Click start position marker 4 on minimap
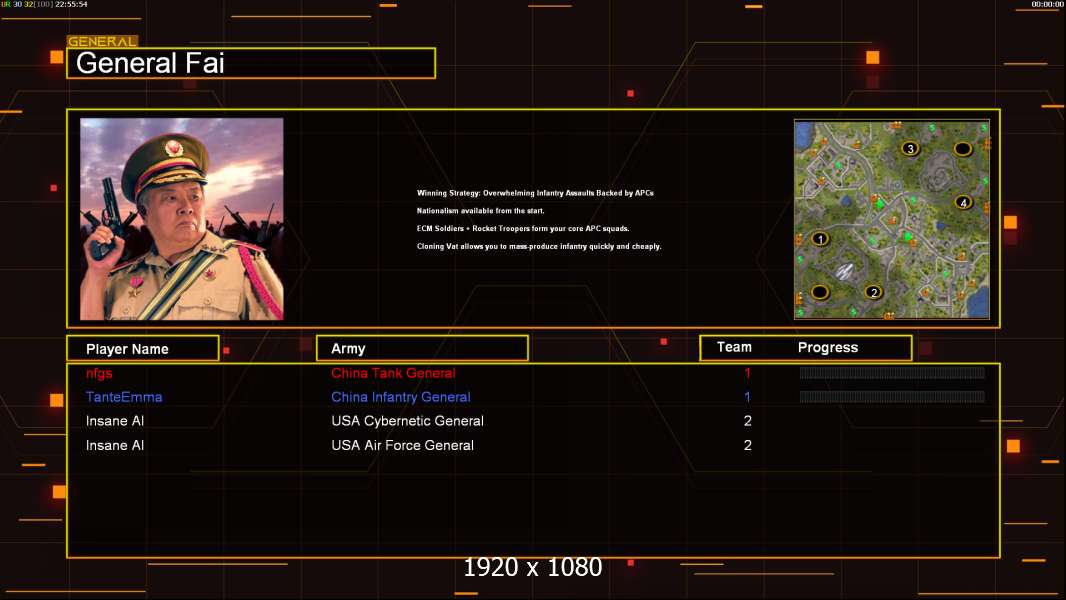This screenshot has width=1066, height=600. (963, 202)
